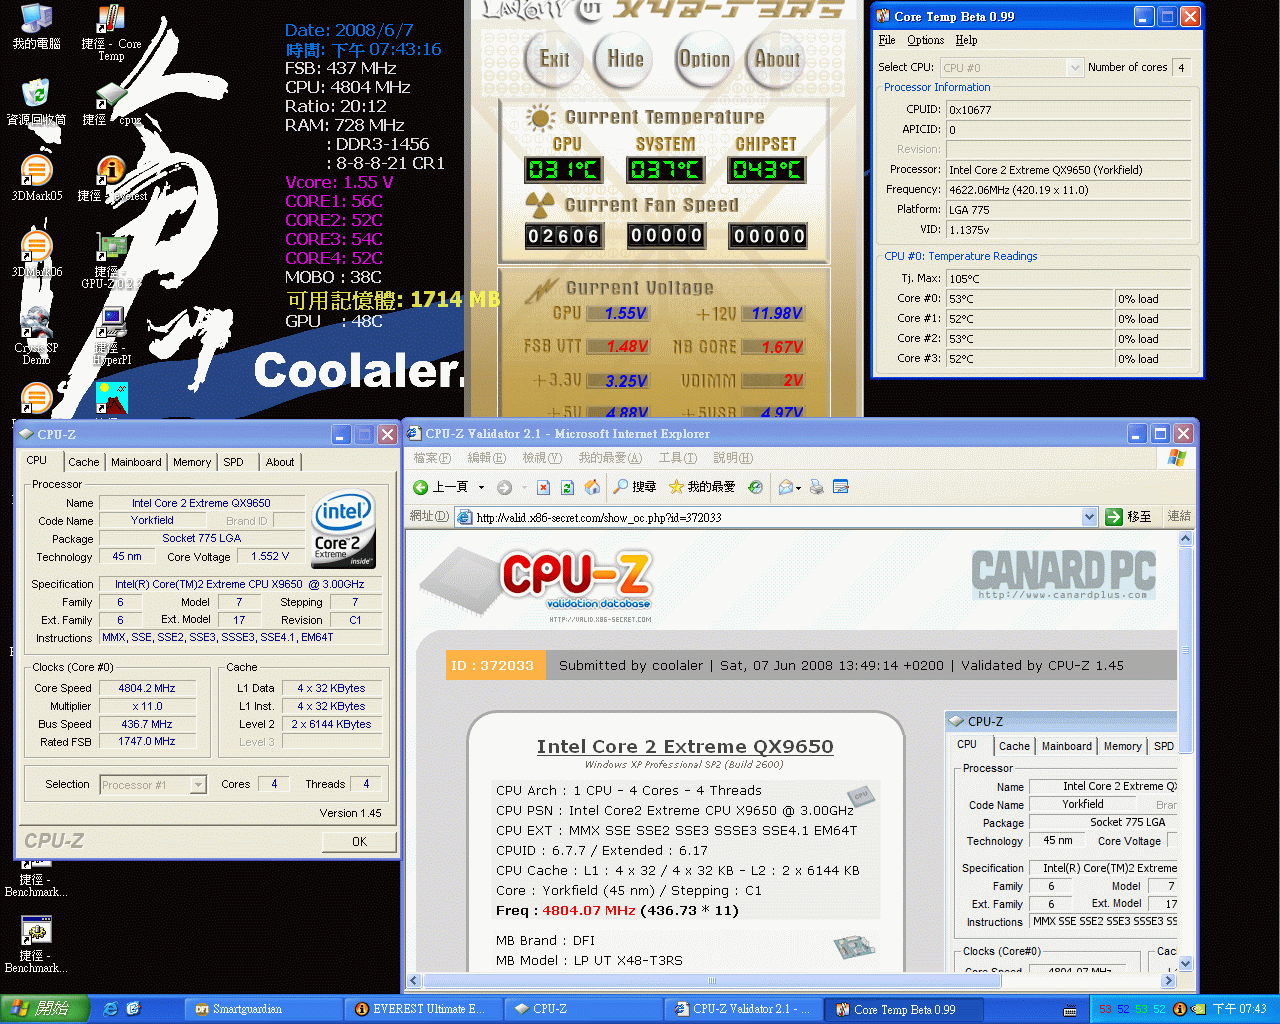
Task: Open the IE 檔案(F) menu
Action: pyautogui.click(x=432, y=458)
